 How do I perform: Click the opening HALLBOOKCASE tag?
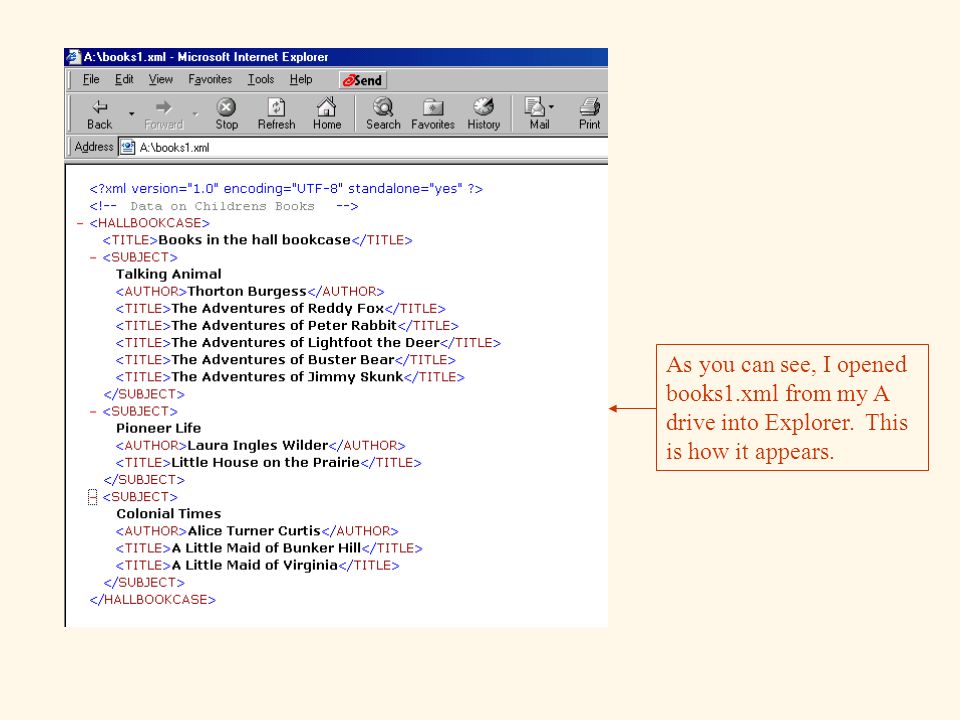(149, 223)
